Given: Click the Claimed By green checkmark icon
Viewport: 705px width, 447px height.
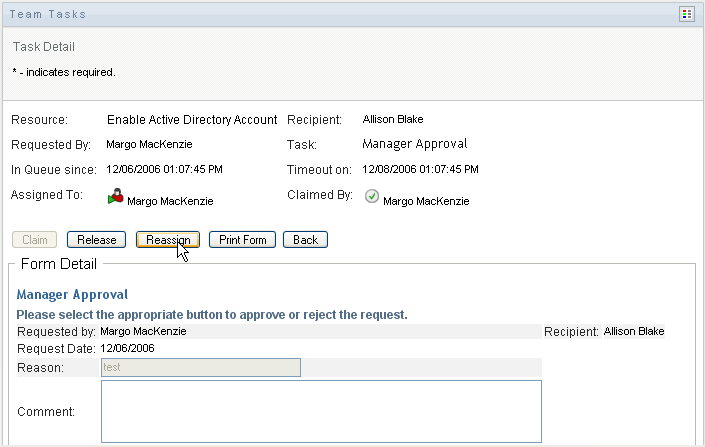Looking at the screenshot, I should tap(371, 196).
